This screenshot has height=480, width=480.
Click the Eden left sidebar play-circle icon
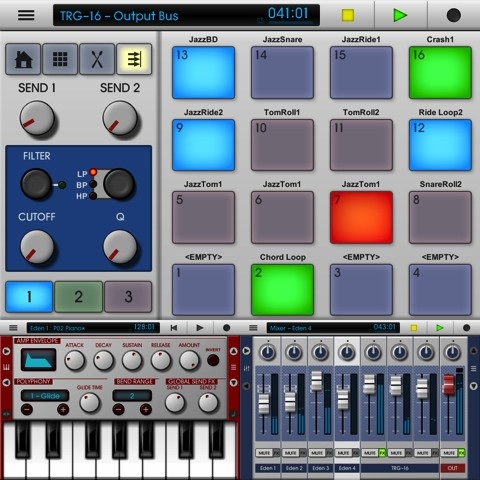tap(6, 351)
